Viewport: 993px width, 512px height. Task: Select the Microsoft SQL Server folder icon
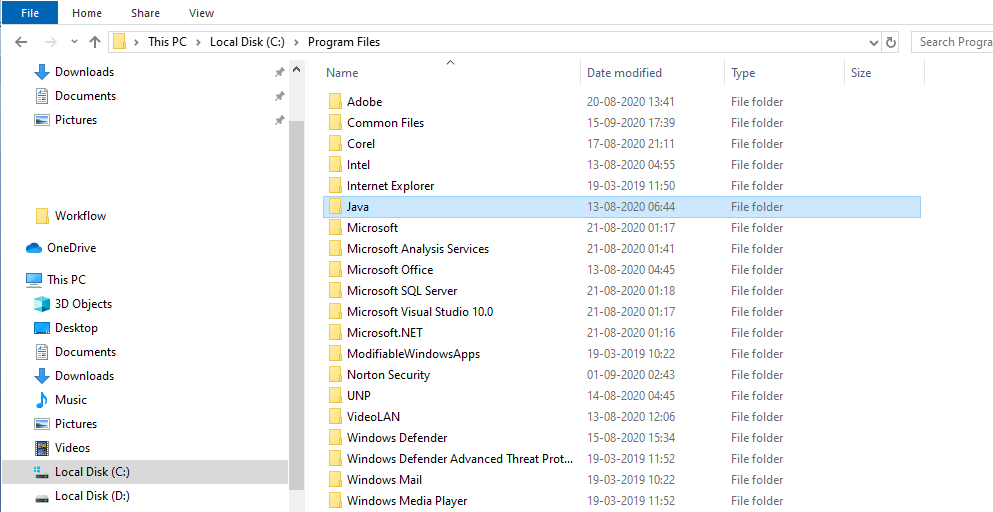pos(335,291)
